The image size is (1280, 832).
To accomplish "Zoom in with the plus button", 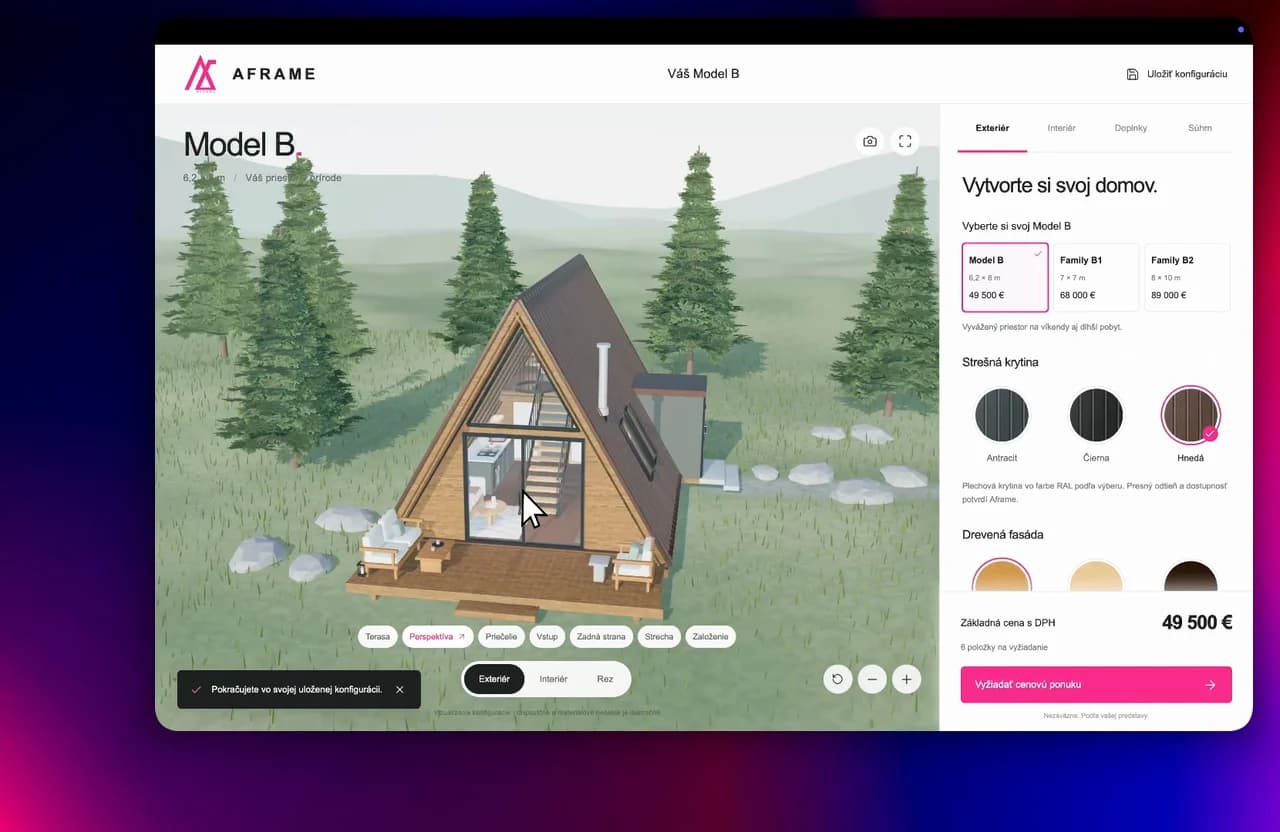I will coord(906,679).
